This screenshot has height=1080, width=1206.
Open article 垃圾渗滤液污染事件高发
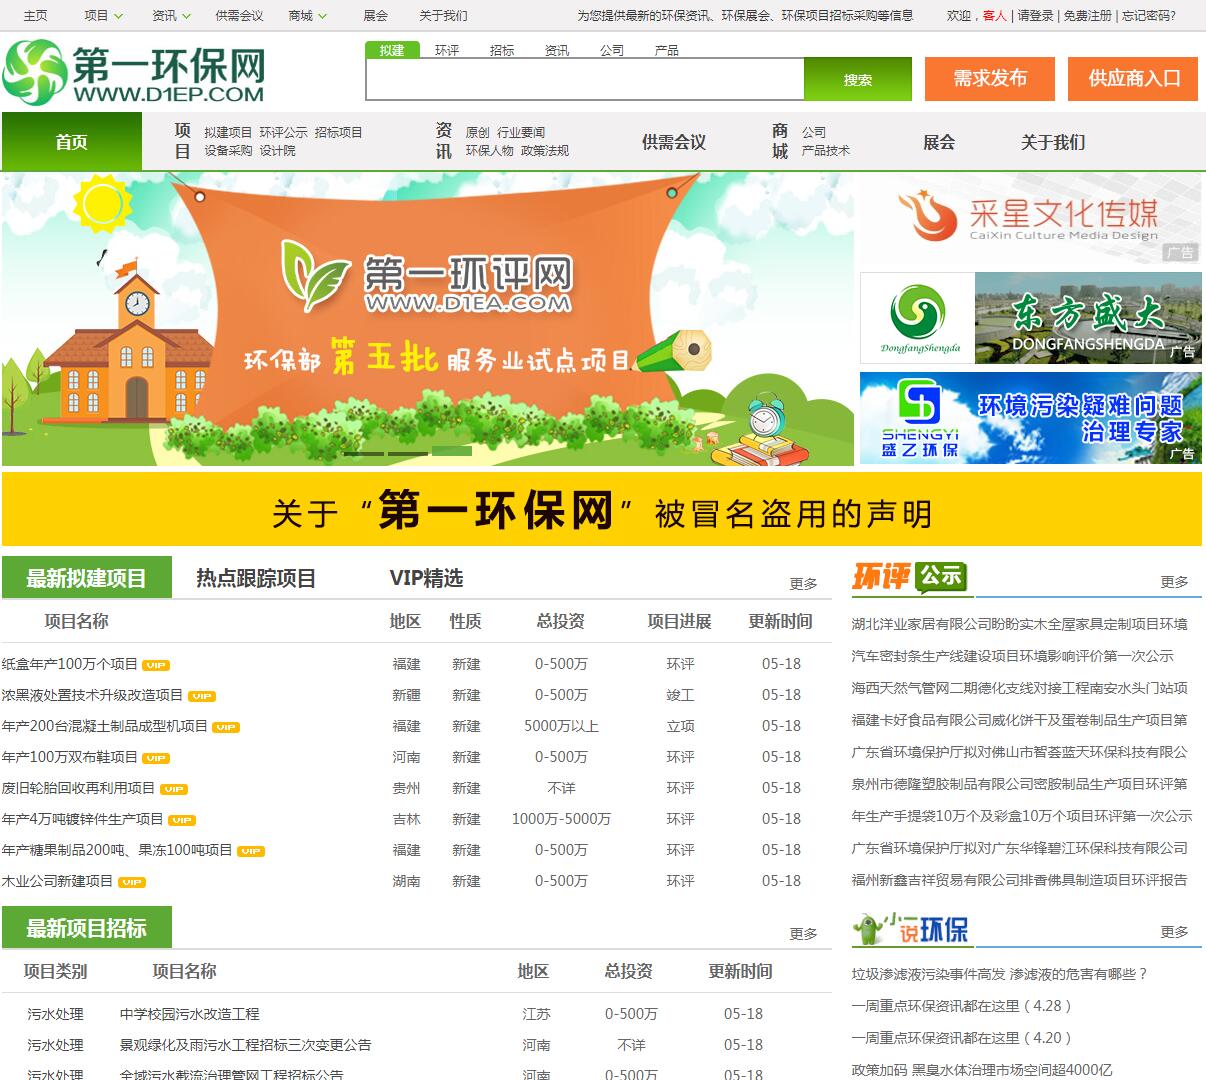pos(1000,974)
